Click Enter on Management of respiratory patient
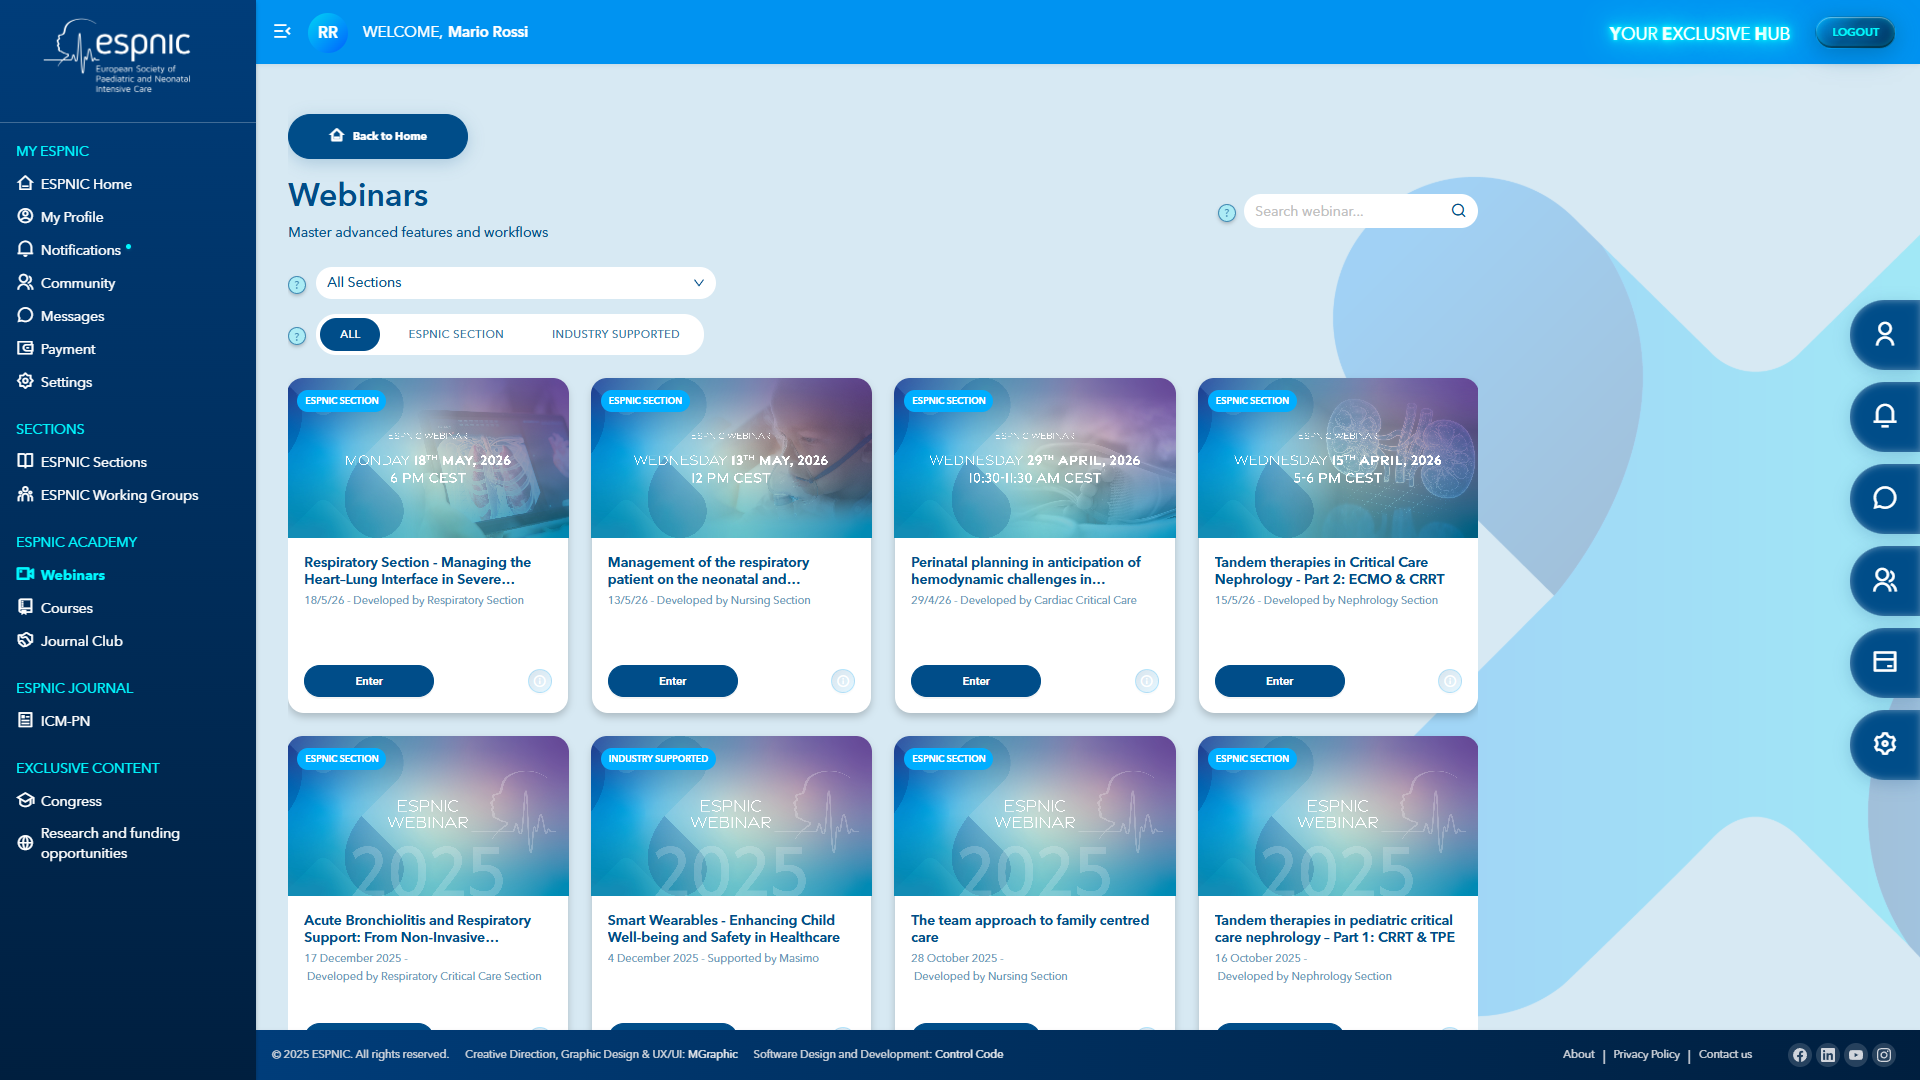The image size is (1920, 1080). pos(673,681)
